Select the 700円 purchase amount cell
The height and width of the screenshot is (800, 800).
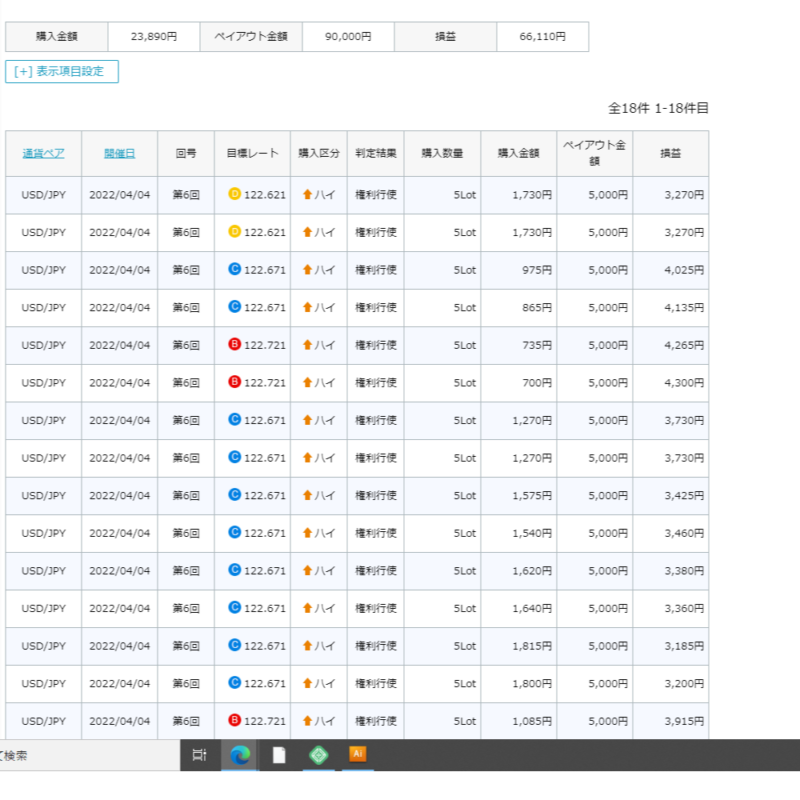pyautogui.click(x=518, y=383)
